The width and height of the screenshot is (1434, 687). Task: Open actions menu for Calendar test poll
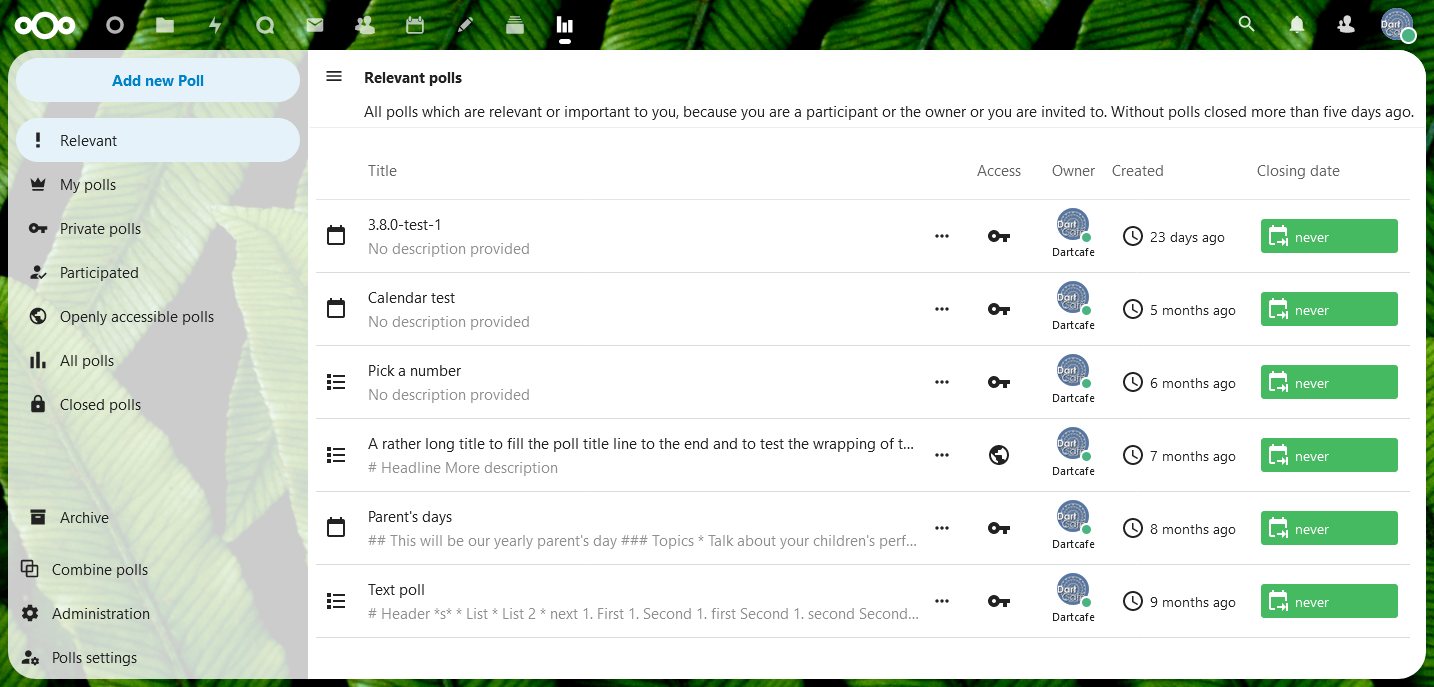[941, 309]
